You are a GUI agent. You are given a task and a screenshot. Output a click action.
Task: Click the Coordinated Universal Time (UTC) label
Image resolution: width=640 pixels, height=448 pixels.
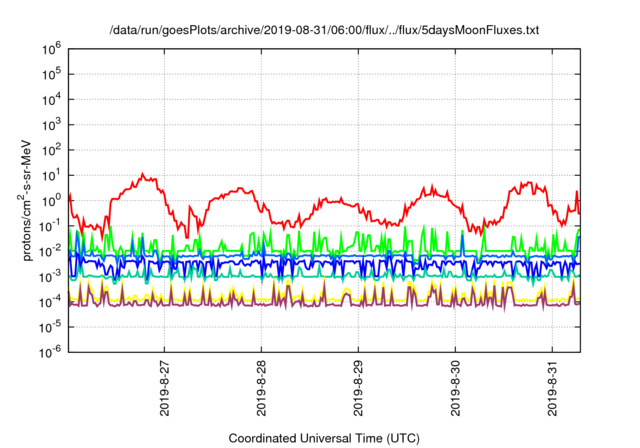tap(324, 439)
